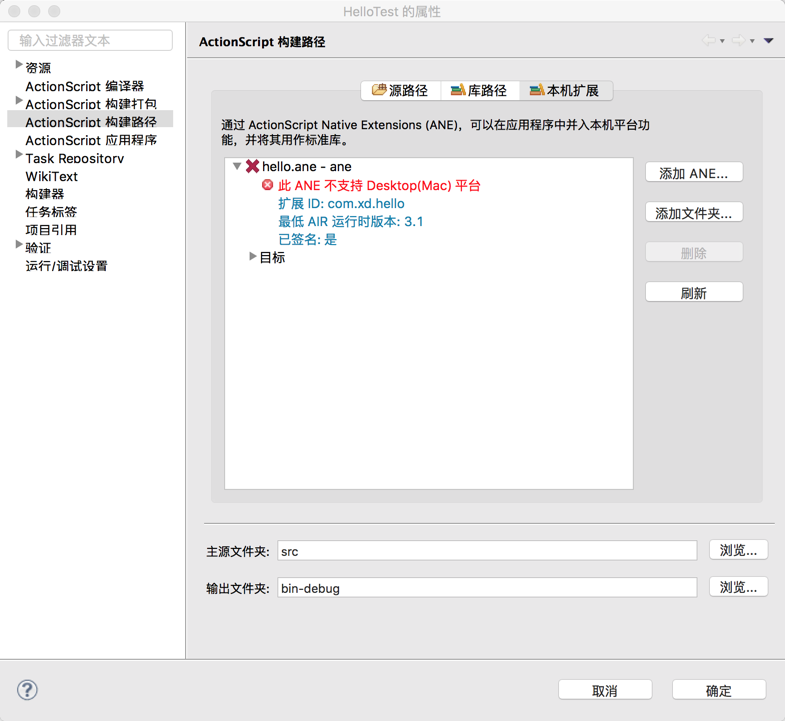Viewport: 785px width, 721px height.
Task: Browse for the 输出文件夹 location
Action: pos(738,587)
